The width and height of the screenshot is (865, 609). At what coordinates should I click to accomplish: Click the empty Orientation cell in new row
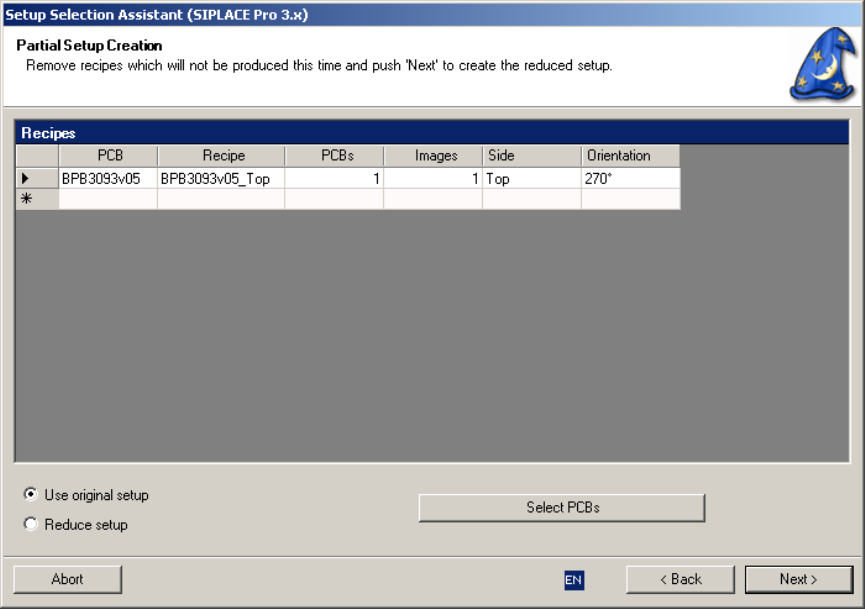[x=631, y=199]
